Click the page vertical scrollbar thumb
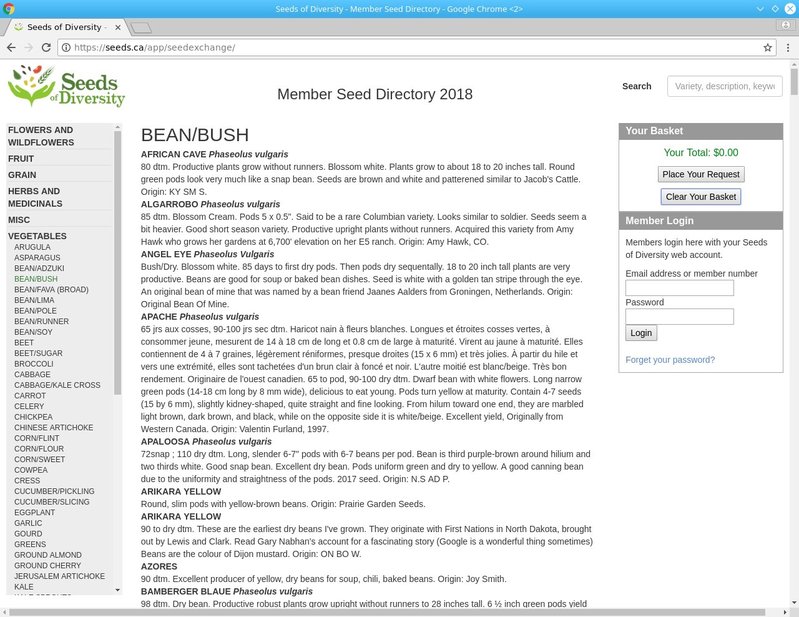Screen dimensions: 799x617 coord(794,82)
